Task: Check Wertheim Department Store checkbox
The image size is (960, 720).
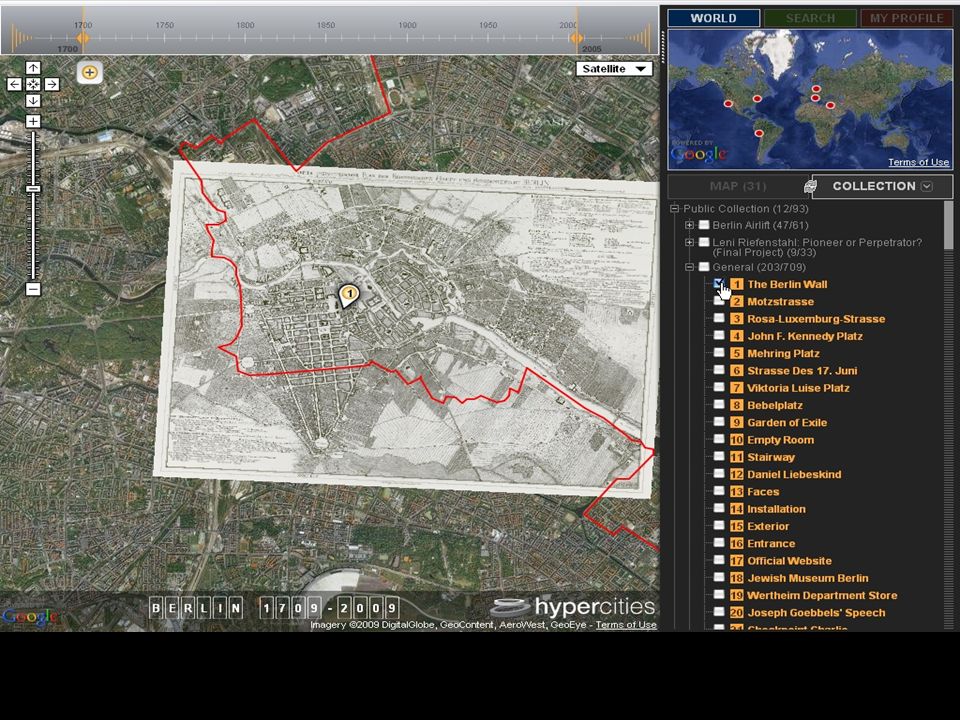Action: point(719,595)
